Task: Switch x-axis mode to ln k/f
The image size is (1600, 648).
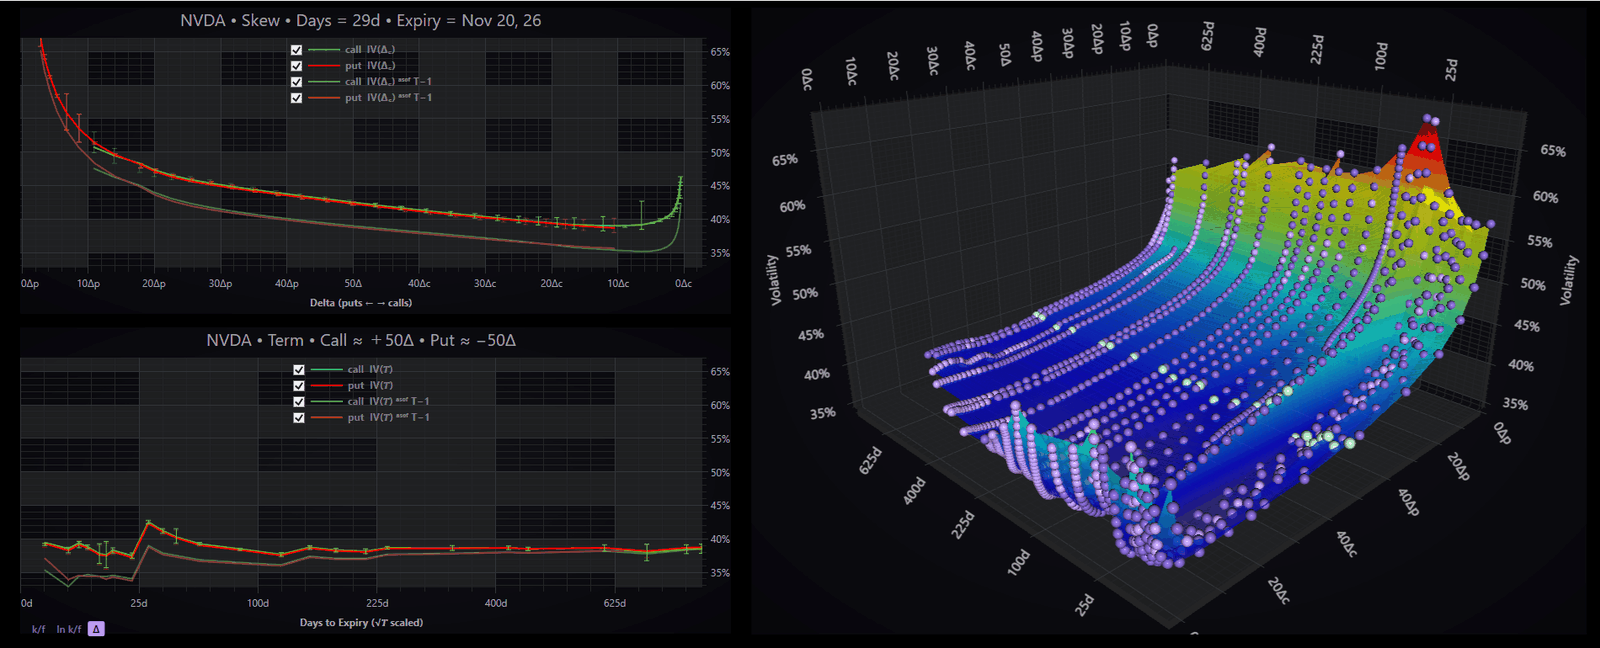Action: pyautogui.click(x=68, y=629)
